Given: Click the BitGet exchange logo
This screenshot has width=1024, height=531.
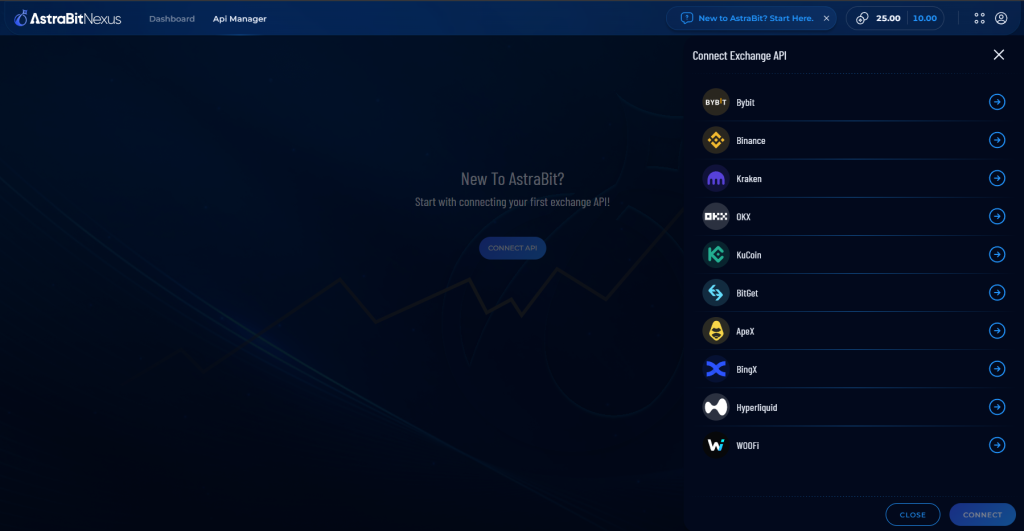Looking at the screenshot, I should tap(716, 293).
